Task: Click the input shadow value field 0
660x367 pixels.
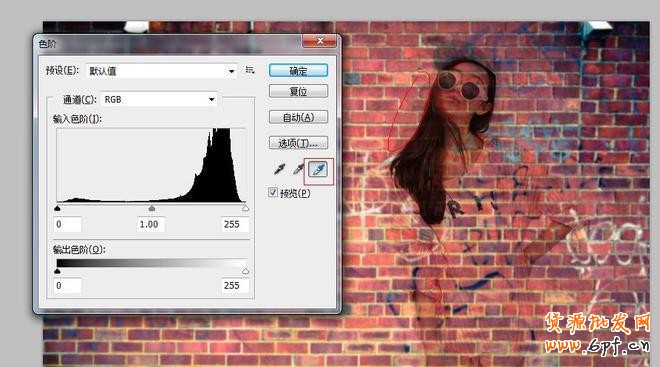Action: tap(67, 224)
